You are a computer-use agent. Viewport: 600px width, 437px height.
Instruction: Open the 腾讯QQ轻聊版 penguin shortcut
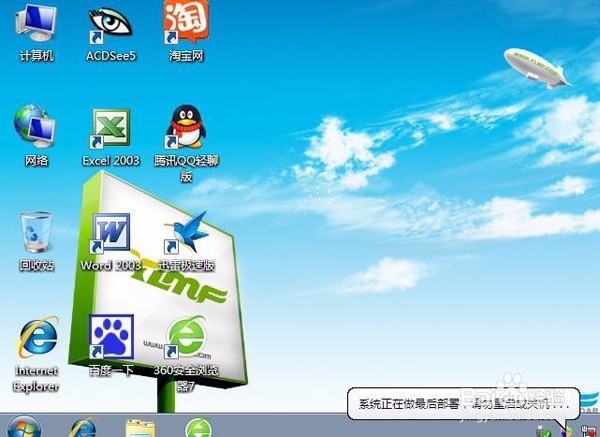(186, 144)
